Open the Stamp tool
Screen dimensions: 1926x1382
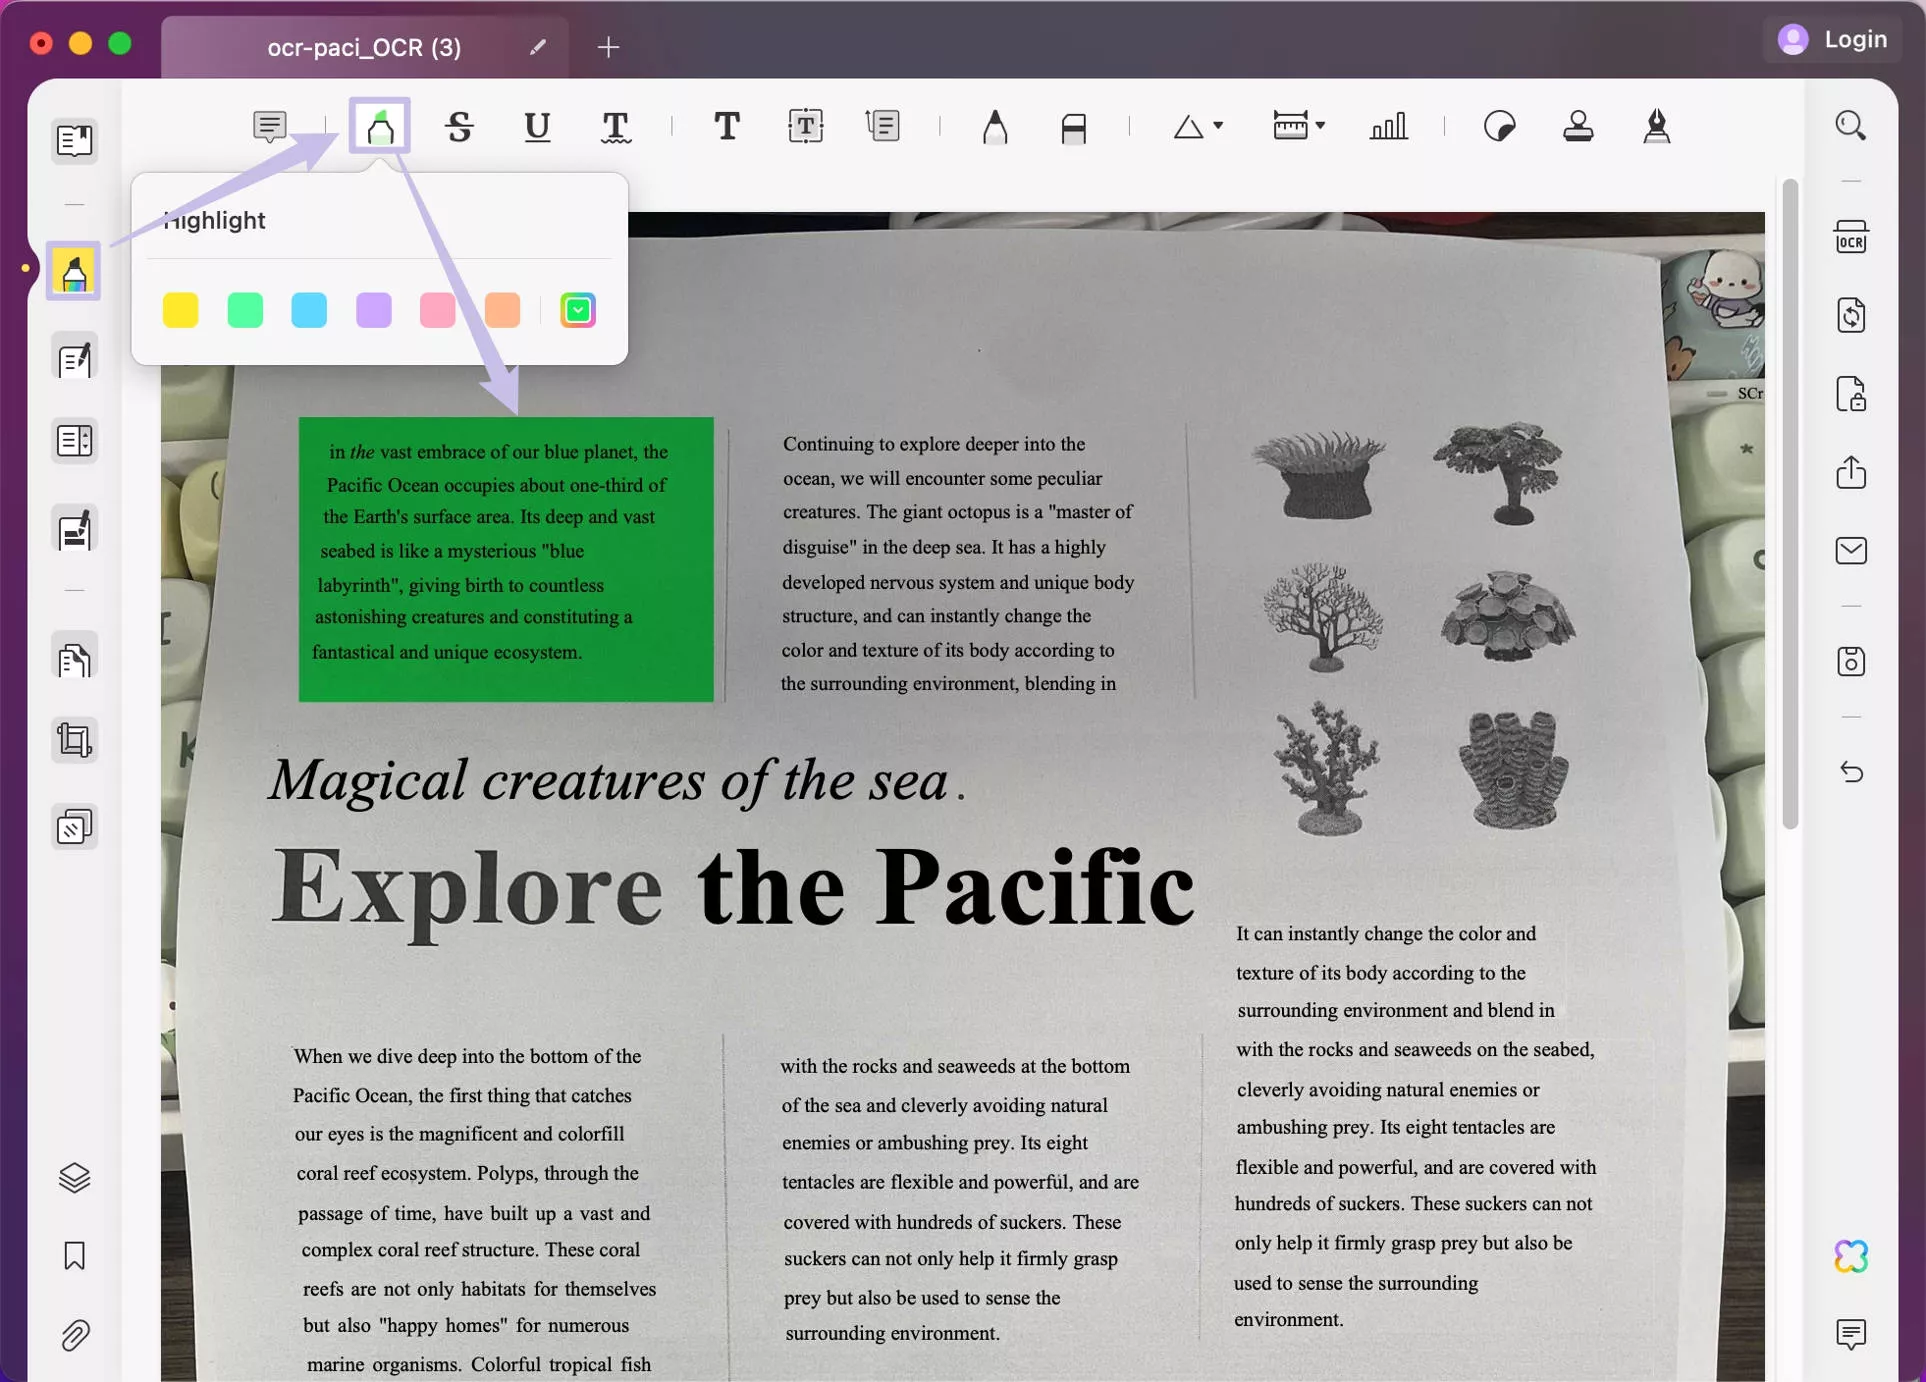tap(1578, 126)
